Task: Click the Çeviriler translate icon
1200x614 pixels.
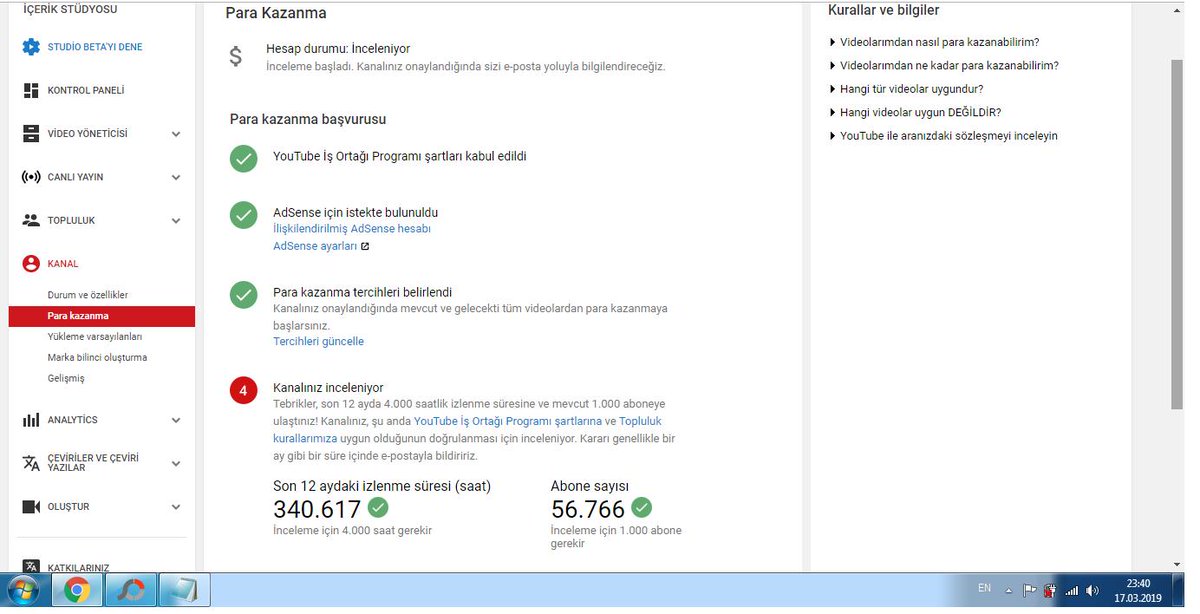Action: point(31,463)
